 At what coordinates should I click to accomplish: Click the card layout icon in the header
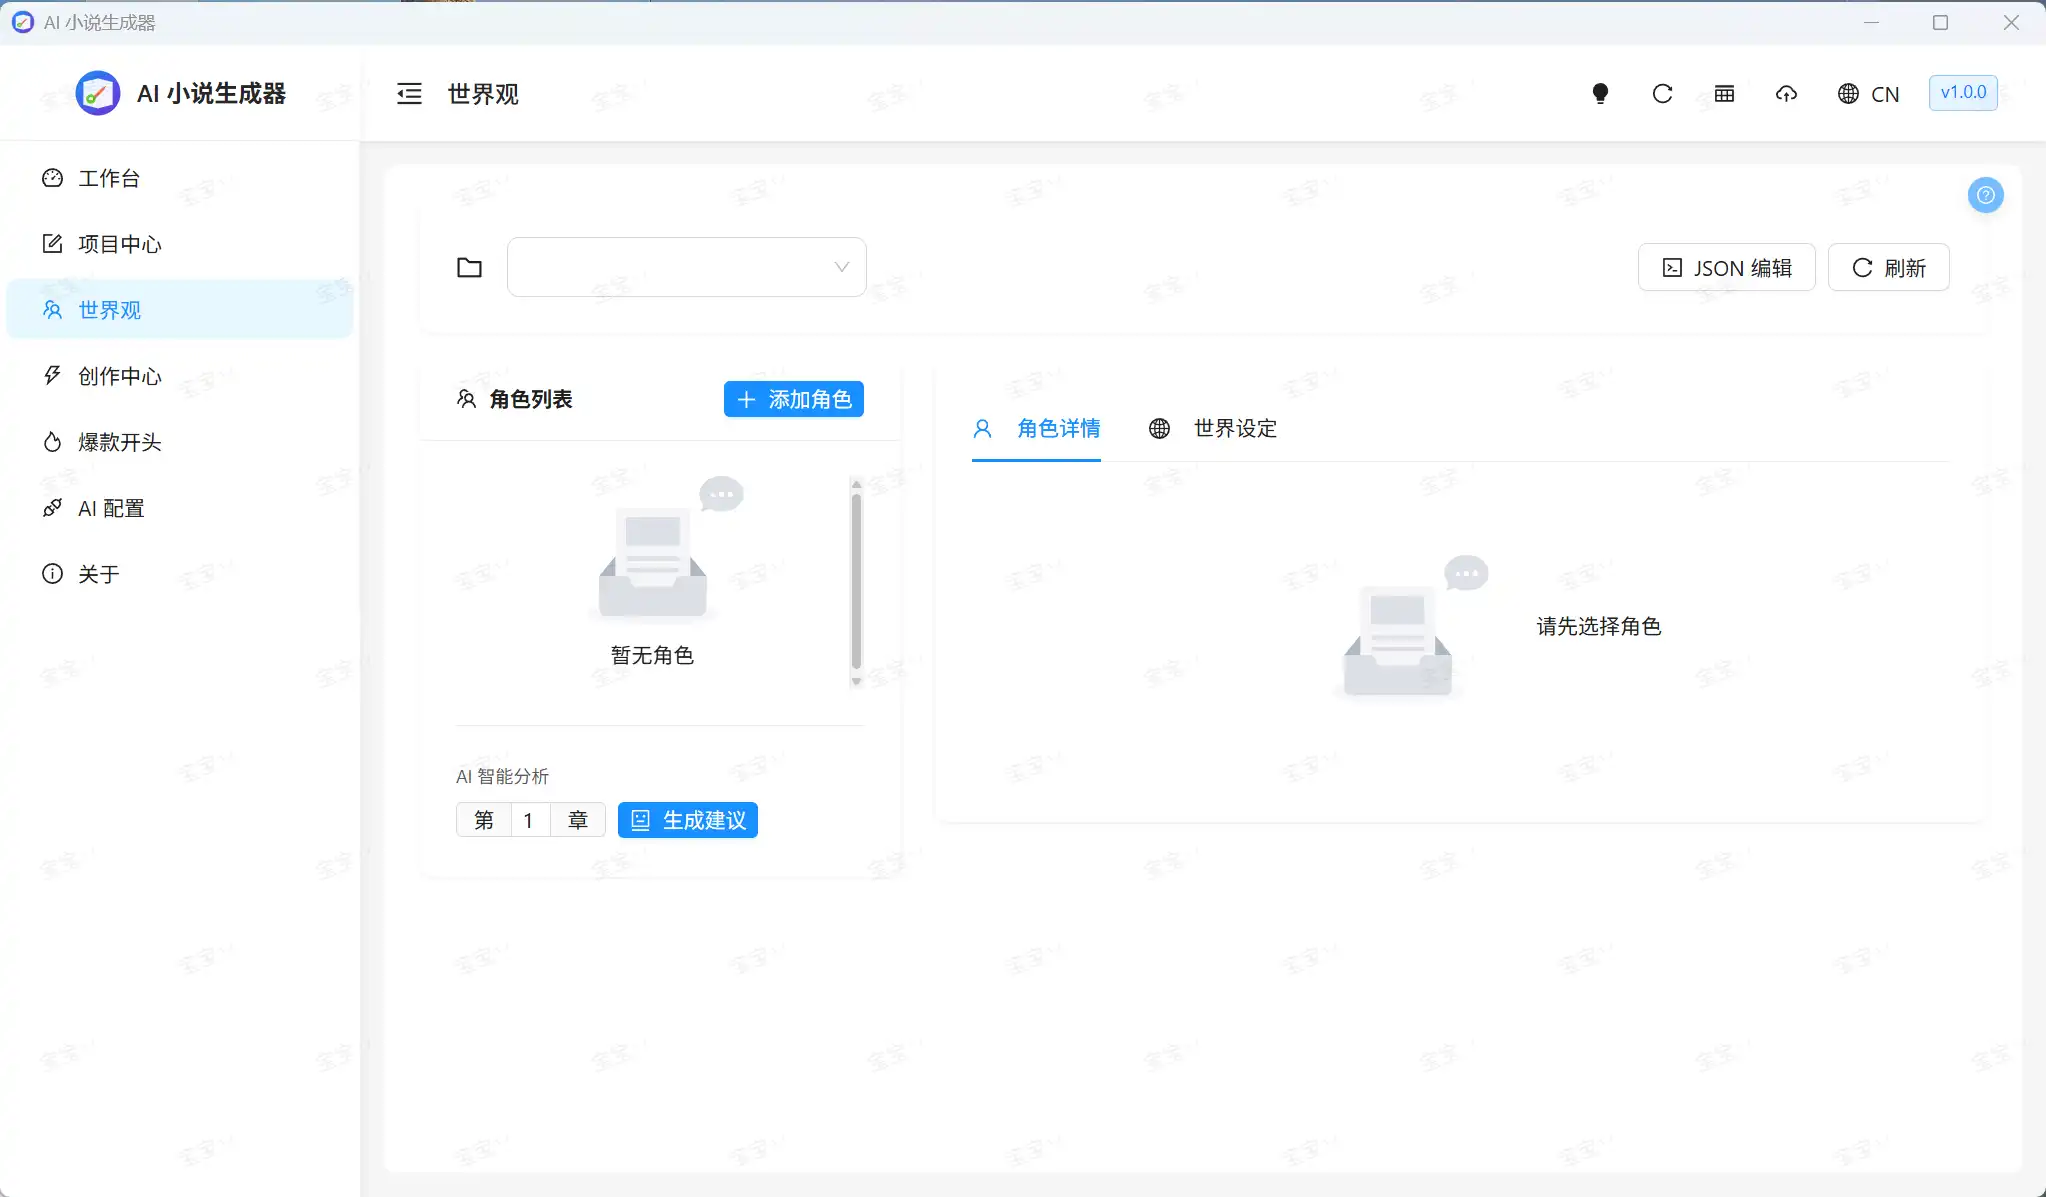click(1723, 93)
